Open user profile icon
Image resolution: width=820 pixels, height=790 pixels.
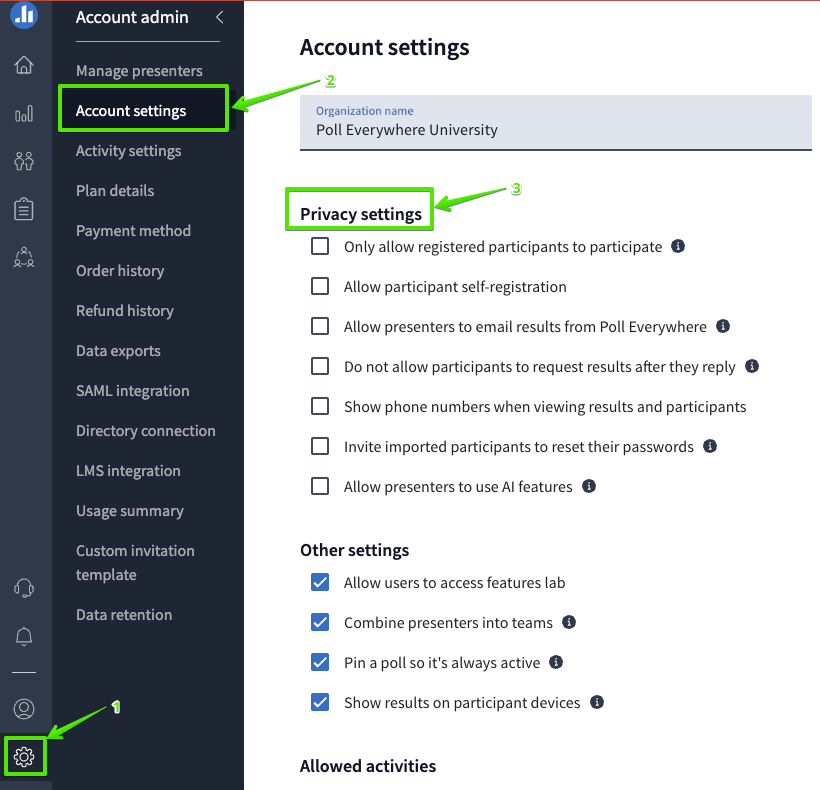24,709
